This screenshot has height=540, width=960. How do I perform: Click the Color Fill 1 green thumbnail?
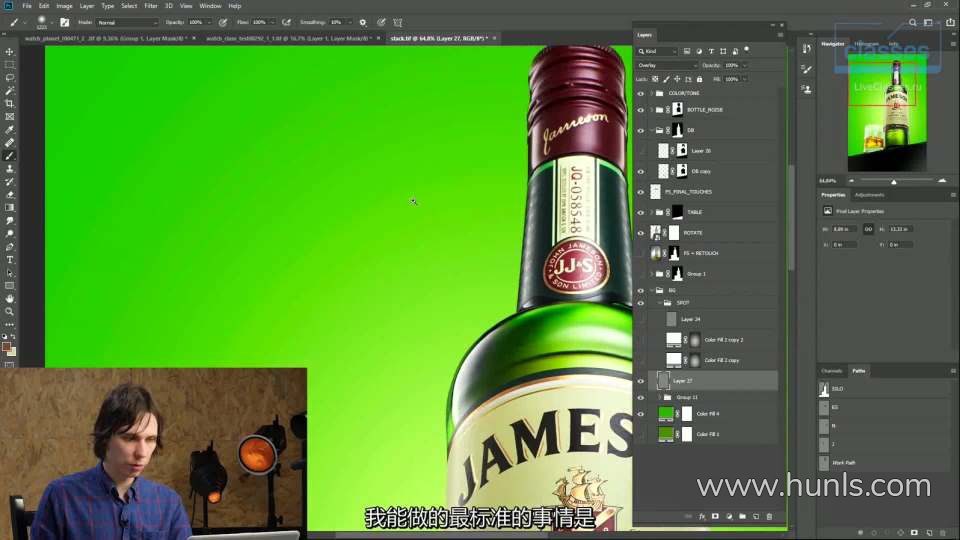[x=666, y=434]
